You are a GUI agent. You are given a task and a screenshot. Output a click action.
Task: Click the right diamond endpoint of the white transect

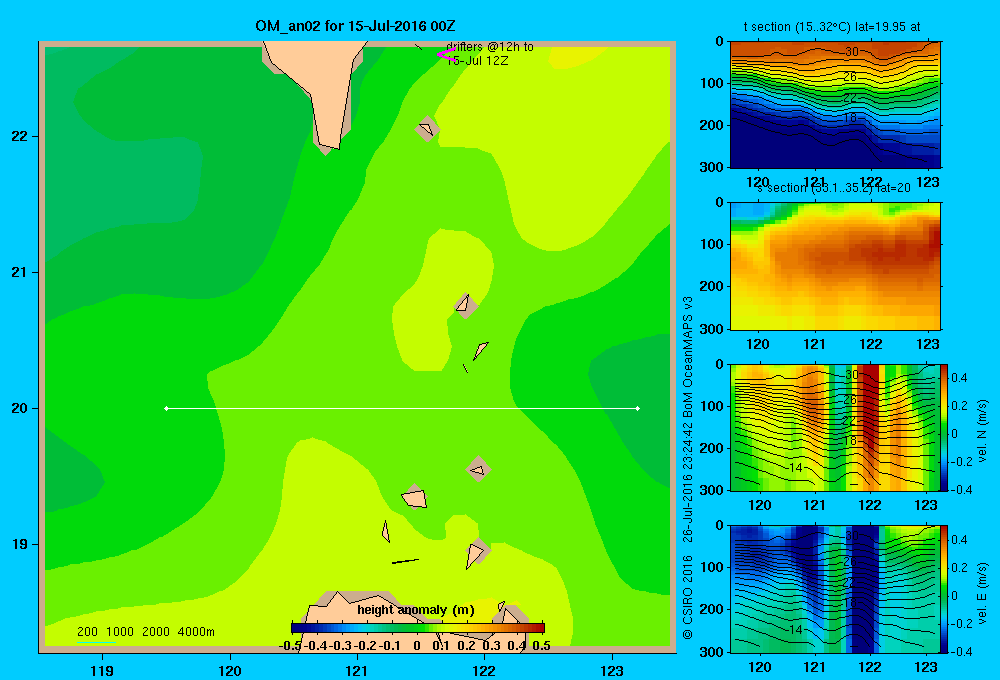(638, 408)
